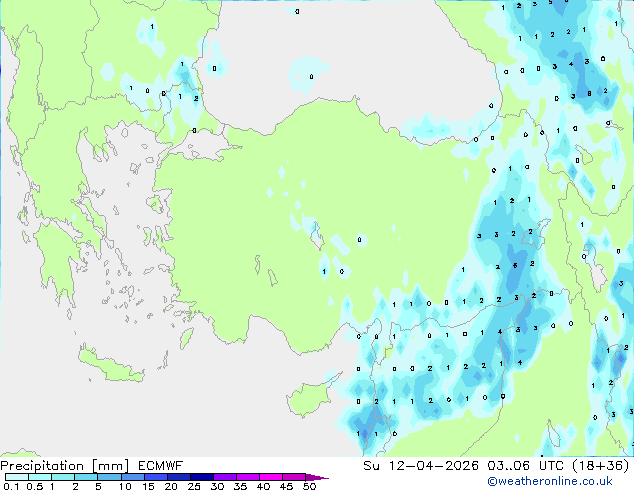The width and height of the screenshot is (634, 490).
Task: Click the legend value '30'
Action: (x=217, y=486)
